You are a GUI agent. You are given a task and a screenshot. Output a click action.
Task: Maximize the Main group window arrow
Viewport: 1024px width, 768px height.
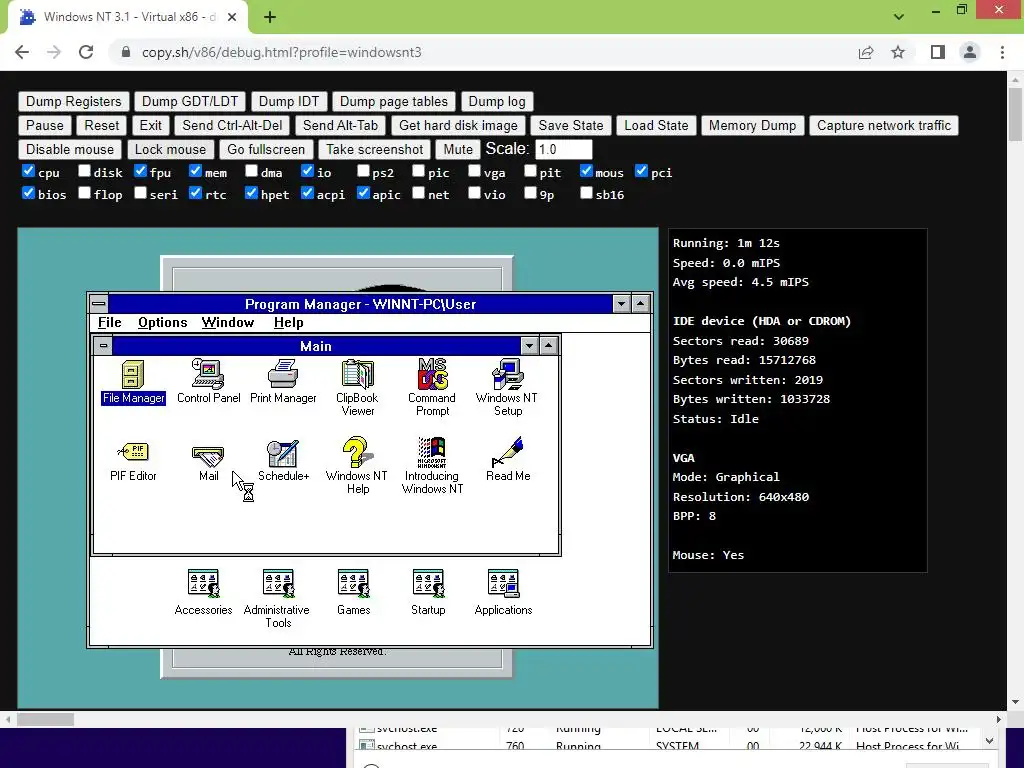[549, 345]
